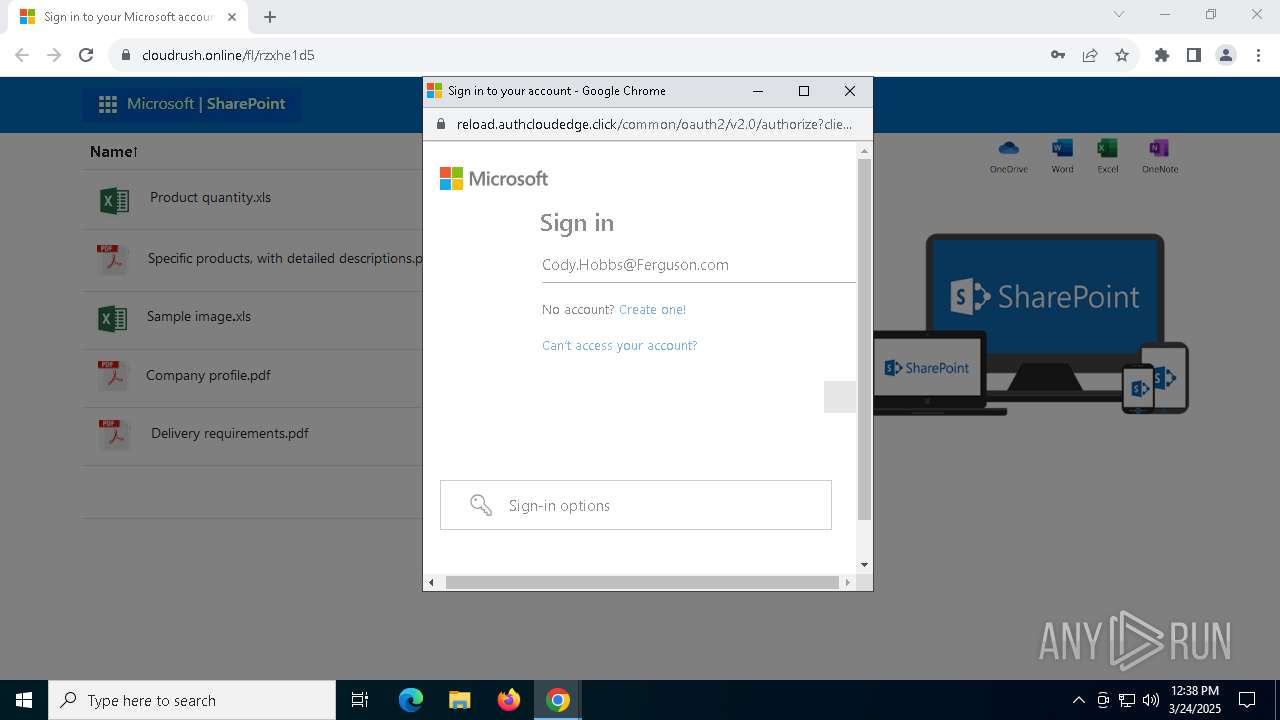The width and height of the screenshot is (1280, 720).
Task: Open the Microsoft app launcher grid icon
Action: tap(108, 104)
